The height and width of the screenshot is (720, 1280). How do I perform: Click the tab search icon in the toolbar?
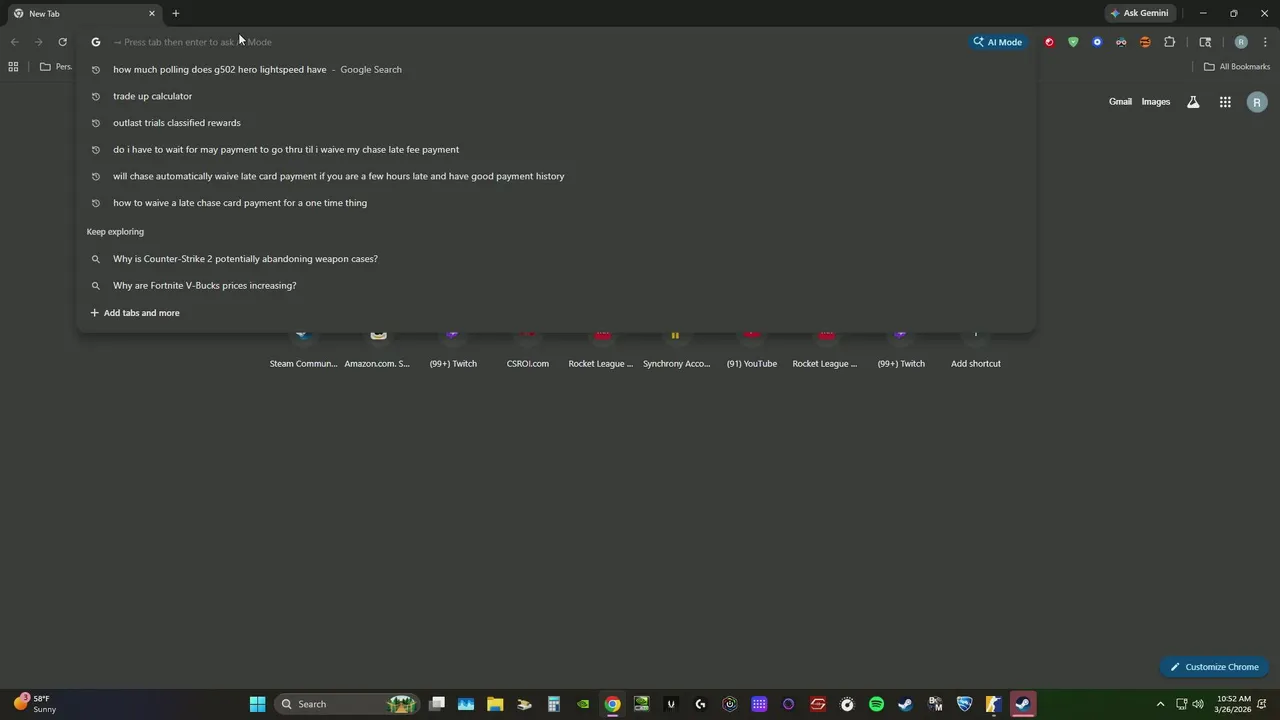tap(1205, 42)
